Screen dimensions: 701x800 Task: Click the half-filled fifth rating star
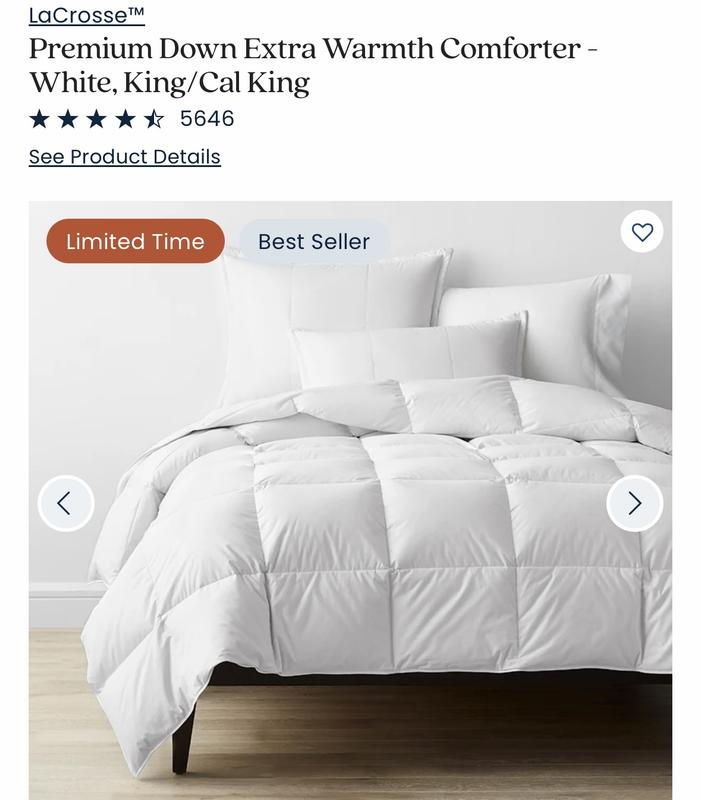154,119
